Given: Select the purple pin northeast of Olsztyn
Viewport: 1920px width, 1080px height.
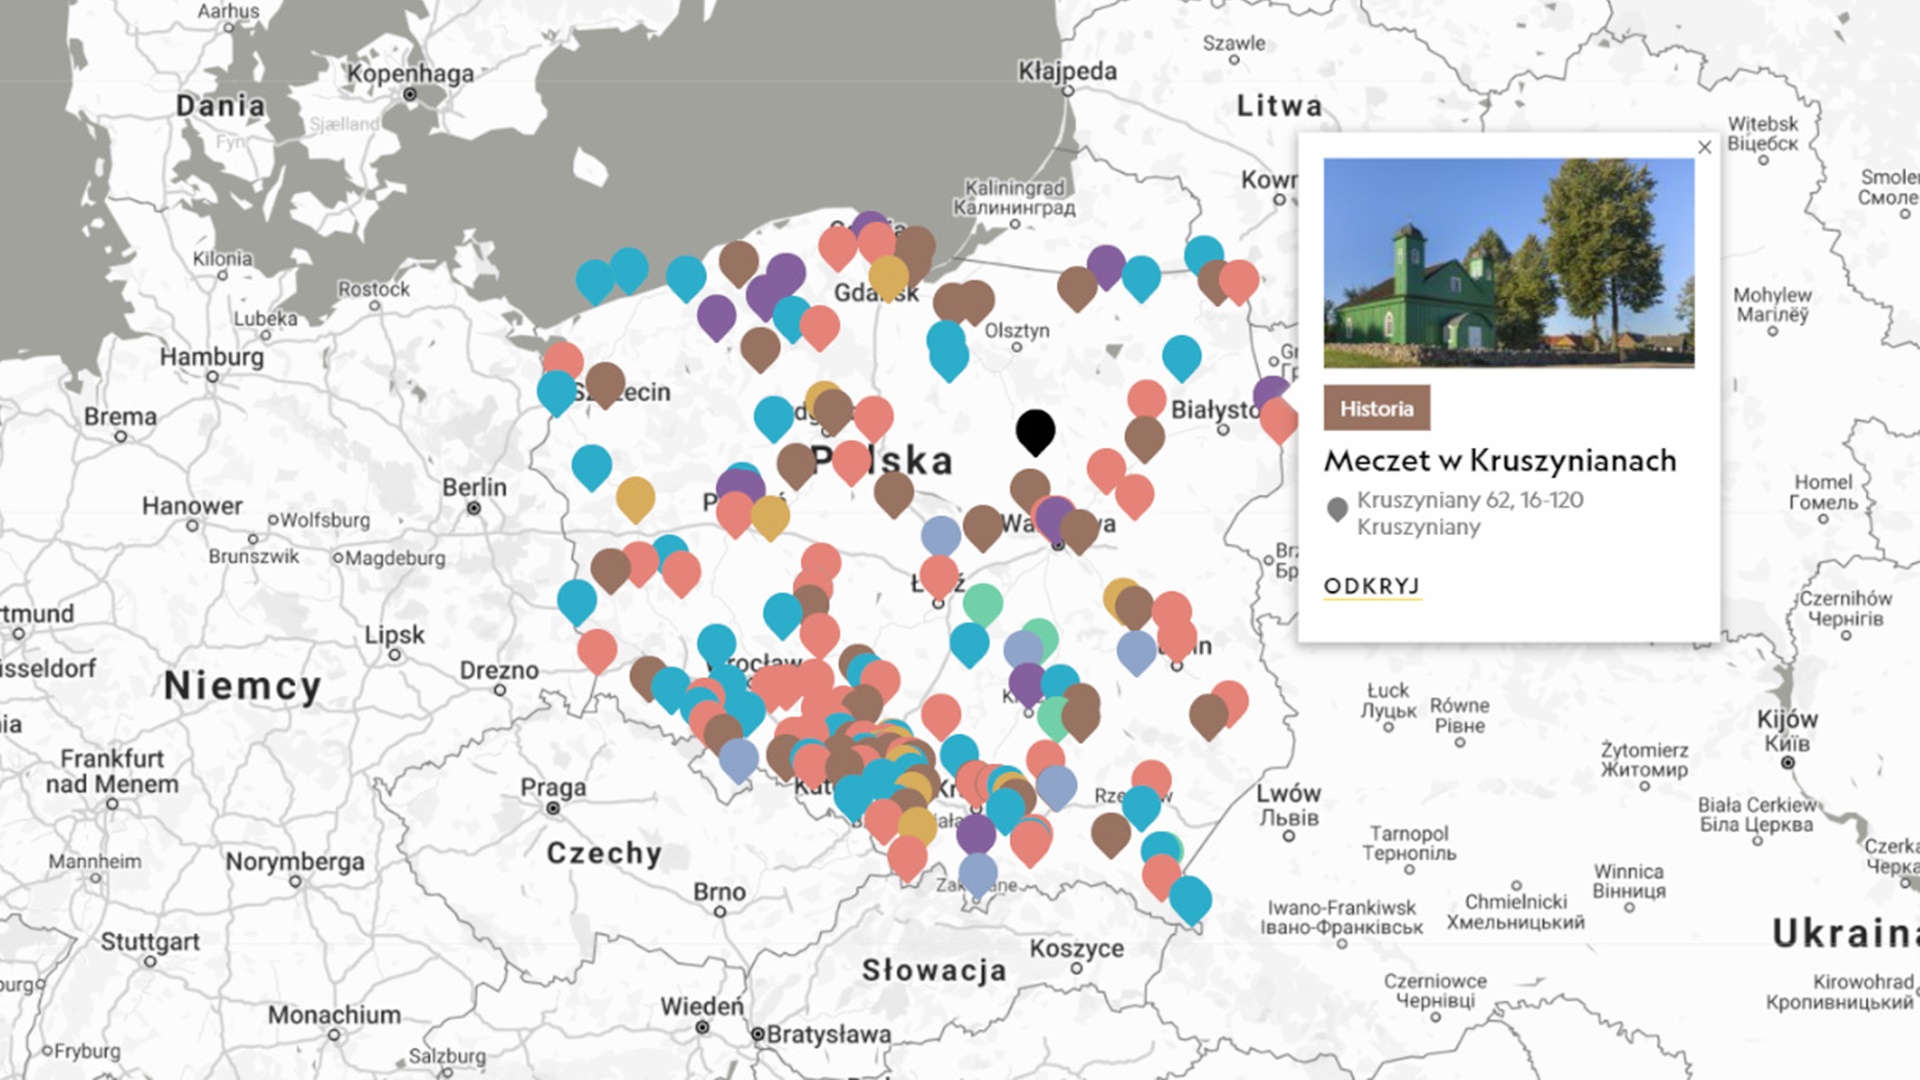Looking at the screenshot, I should (1105, 264).
